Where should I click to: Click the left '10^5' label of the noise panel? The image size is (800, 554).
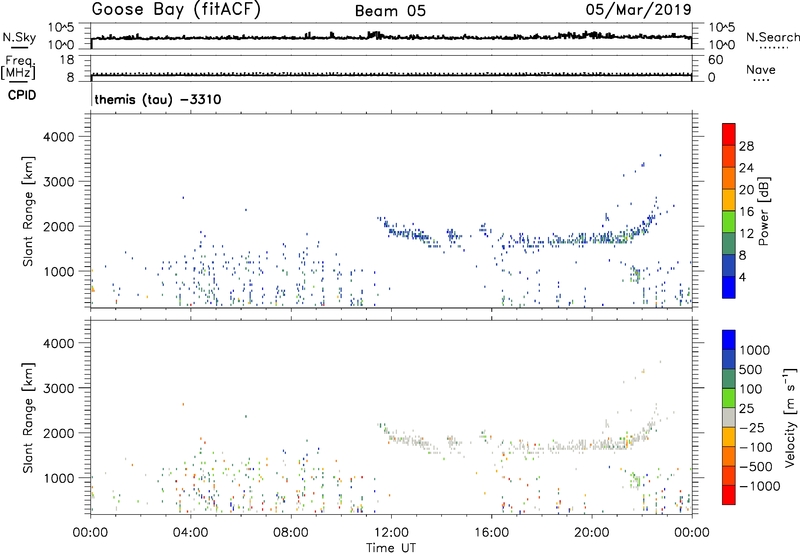click(62, 27)
